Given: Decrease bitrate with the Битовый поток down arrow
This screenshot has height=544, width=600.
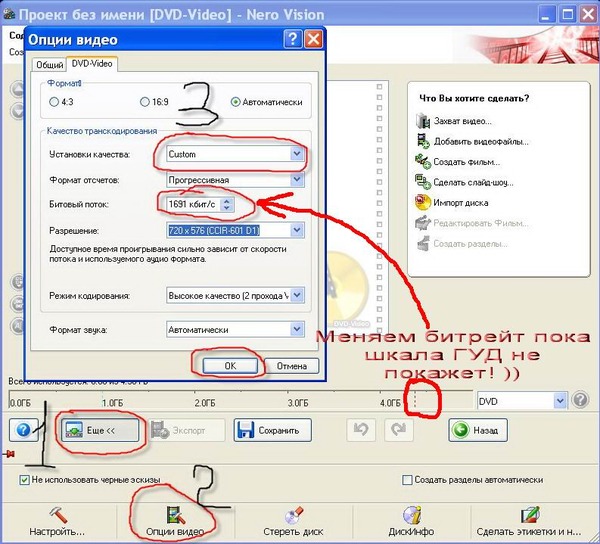Looking at the screenshot, I should [227, 208].
